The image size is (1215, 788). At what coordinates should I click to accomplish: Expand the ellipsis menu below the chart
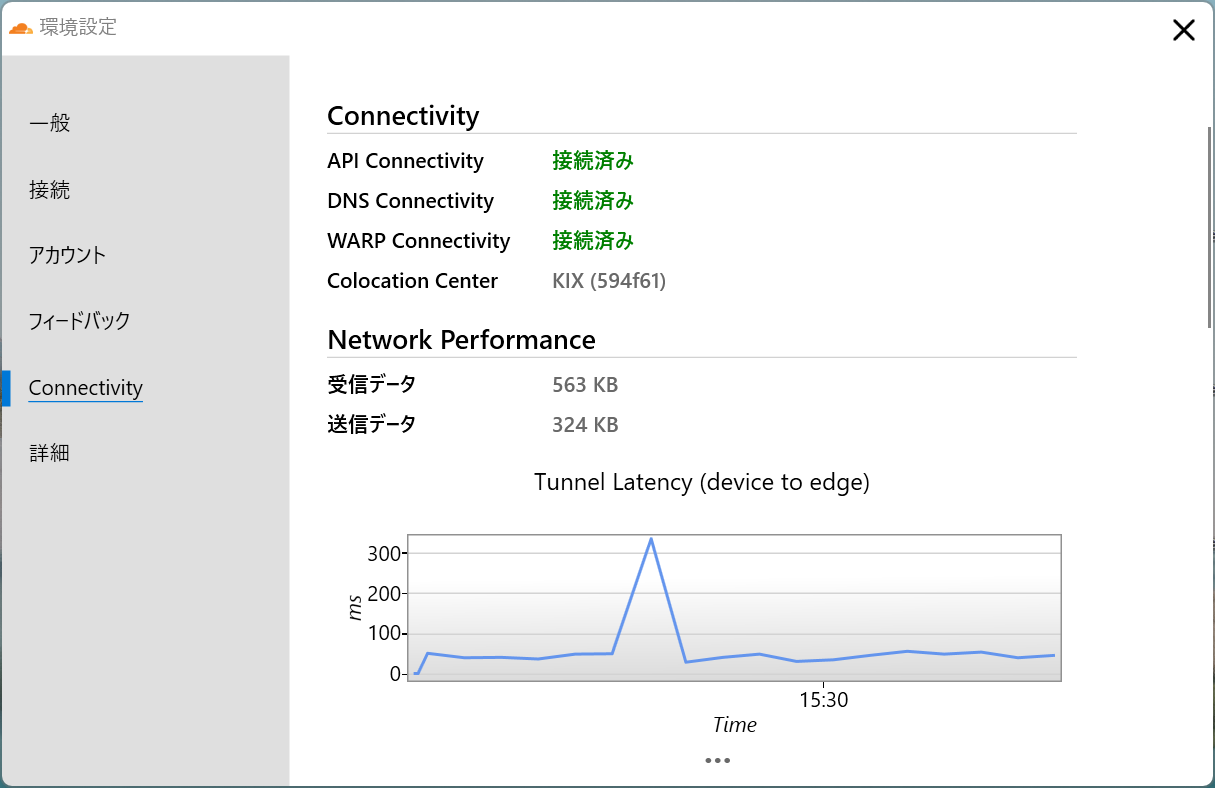coord(717,760)
